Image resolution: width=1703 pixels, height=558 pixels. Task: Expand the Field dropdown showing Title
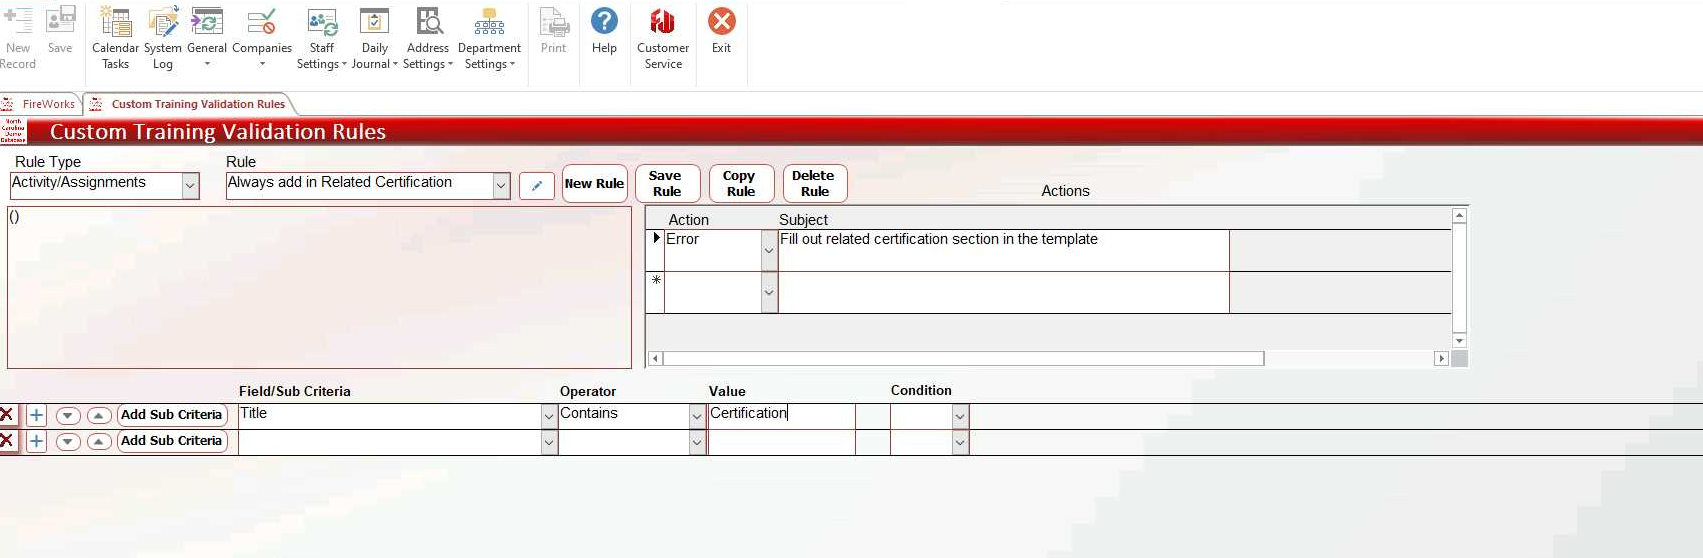(x=549, y=415)
